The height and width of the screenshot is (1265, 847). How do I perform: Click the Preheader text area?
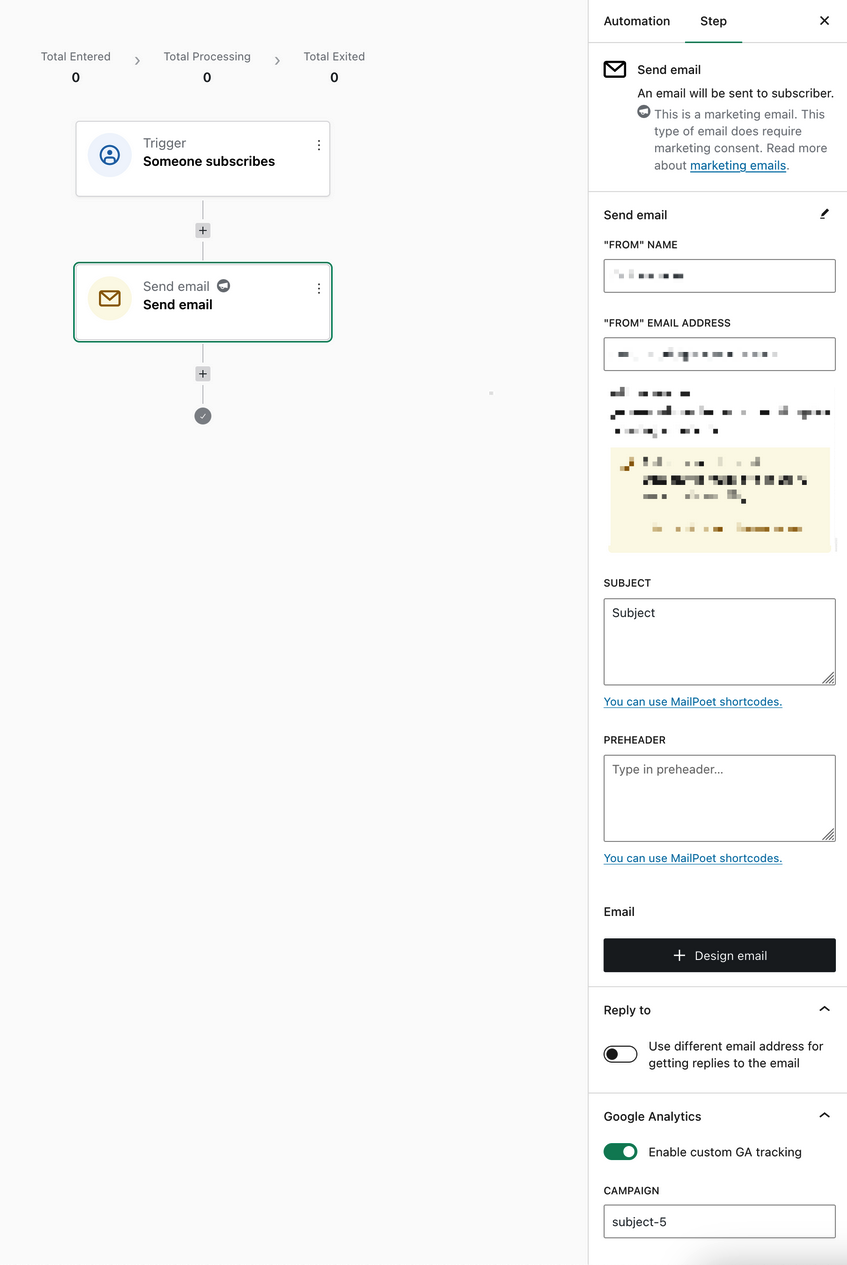point(719,798)
